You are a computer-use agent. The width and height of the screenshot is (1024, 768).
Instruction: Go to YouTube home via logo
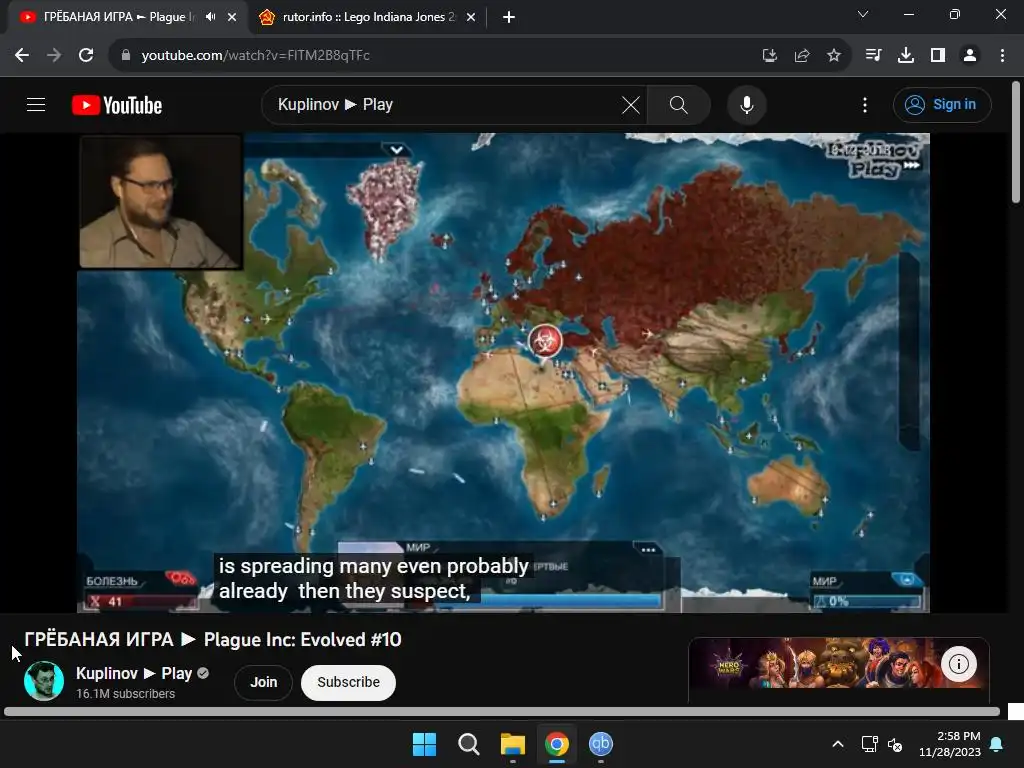tap(117, 104)
